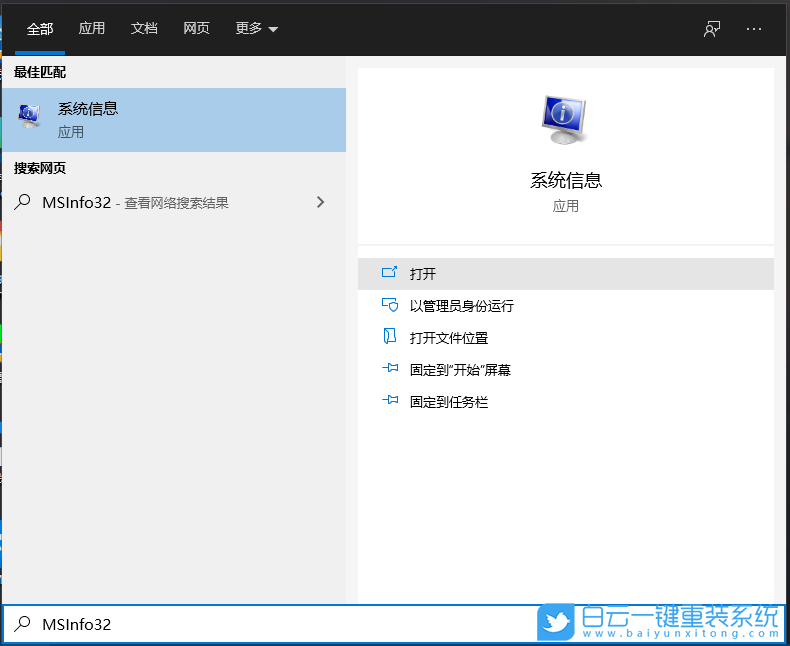Image resolution: width=790 pixels, height=646 pixels.
Task: Choose 固定到"开始"屏幕
Action: [566, 370]
